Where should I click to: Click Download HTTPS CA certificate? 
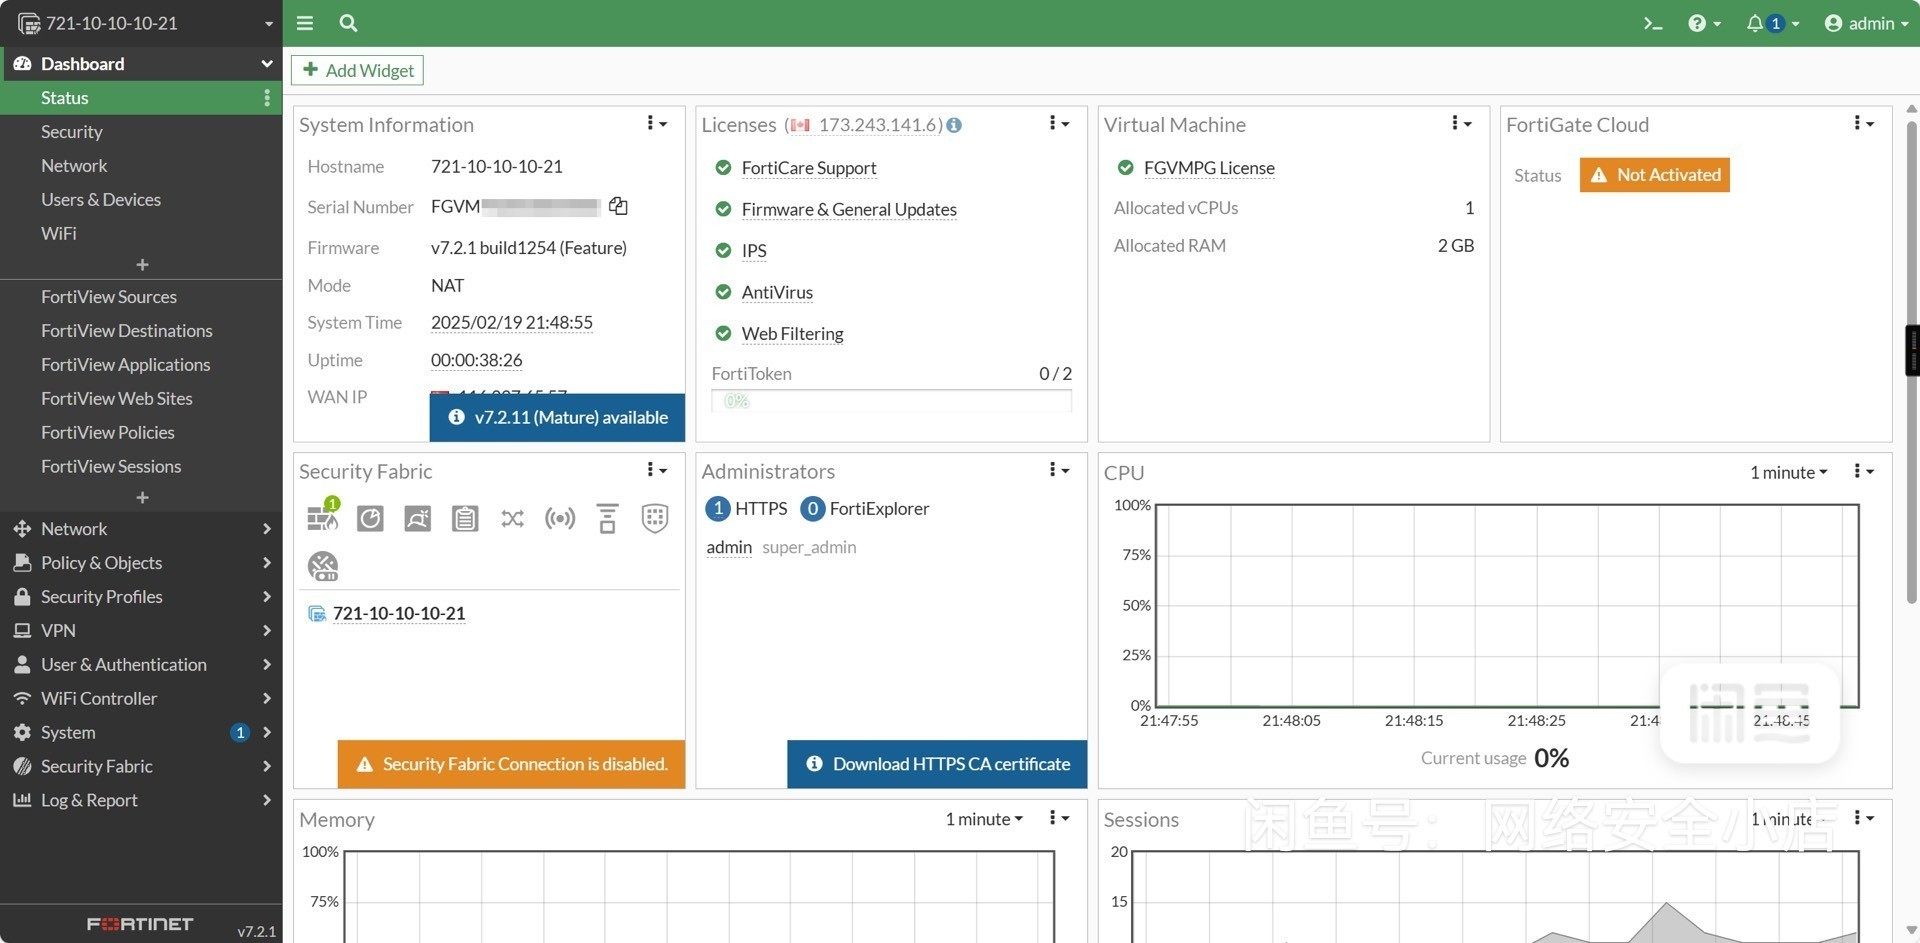(937, 764)
